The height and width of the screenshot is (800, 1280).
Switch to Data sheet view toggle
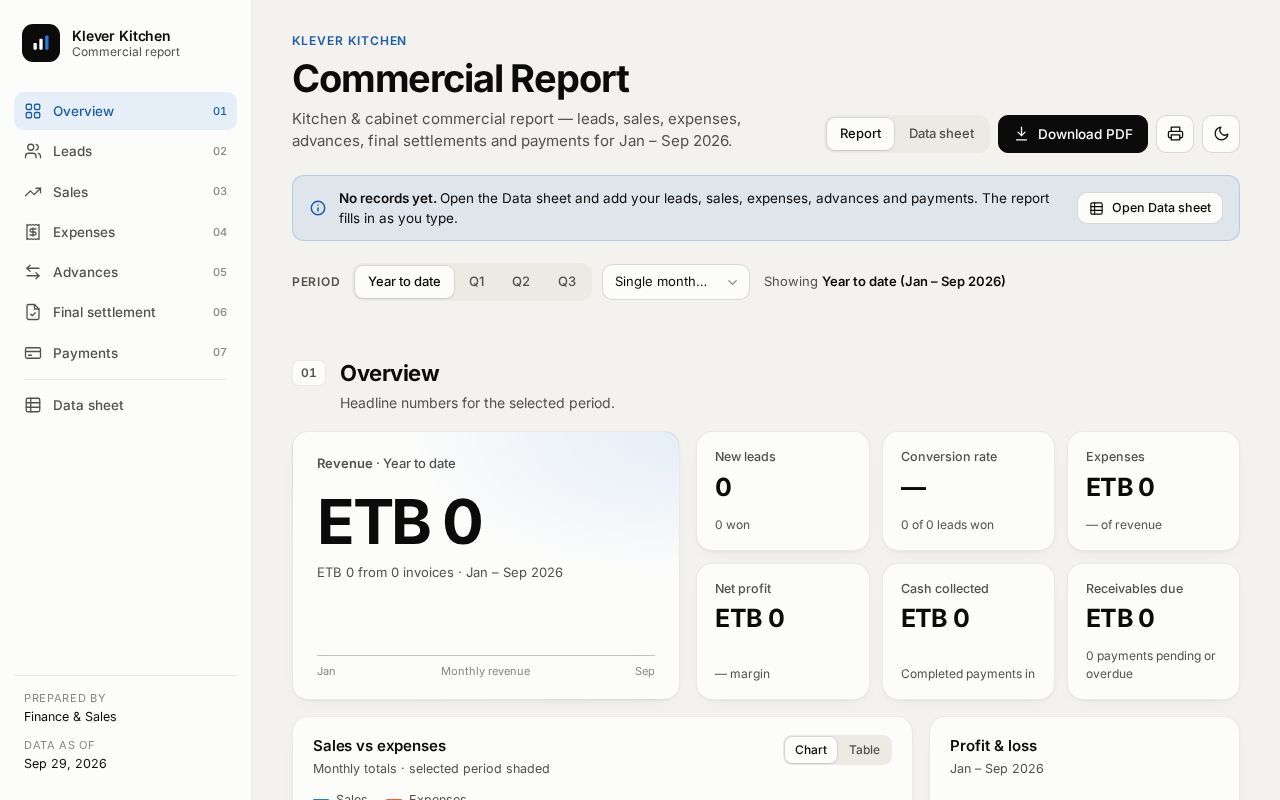tap(941, 134)
